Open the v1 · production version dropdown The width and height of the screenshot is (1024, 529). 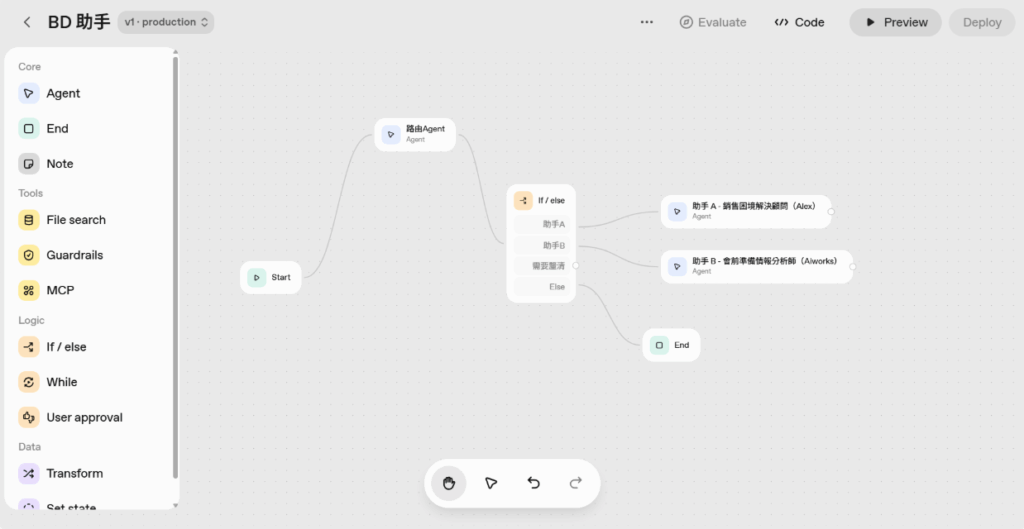(x=166, y=22)
